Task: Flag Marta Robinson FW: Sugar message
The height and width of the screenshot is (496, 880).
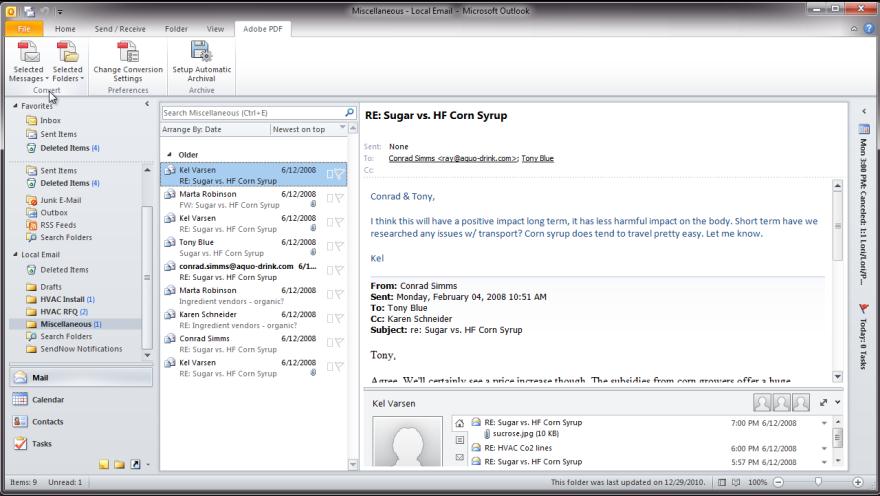Action: coord(339,199)
